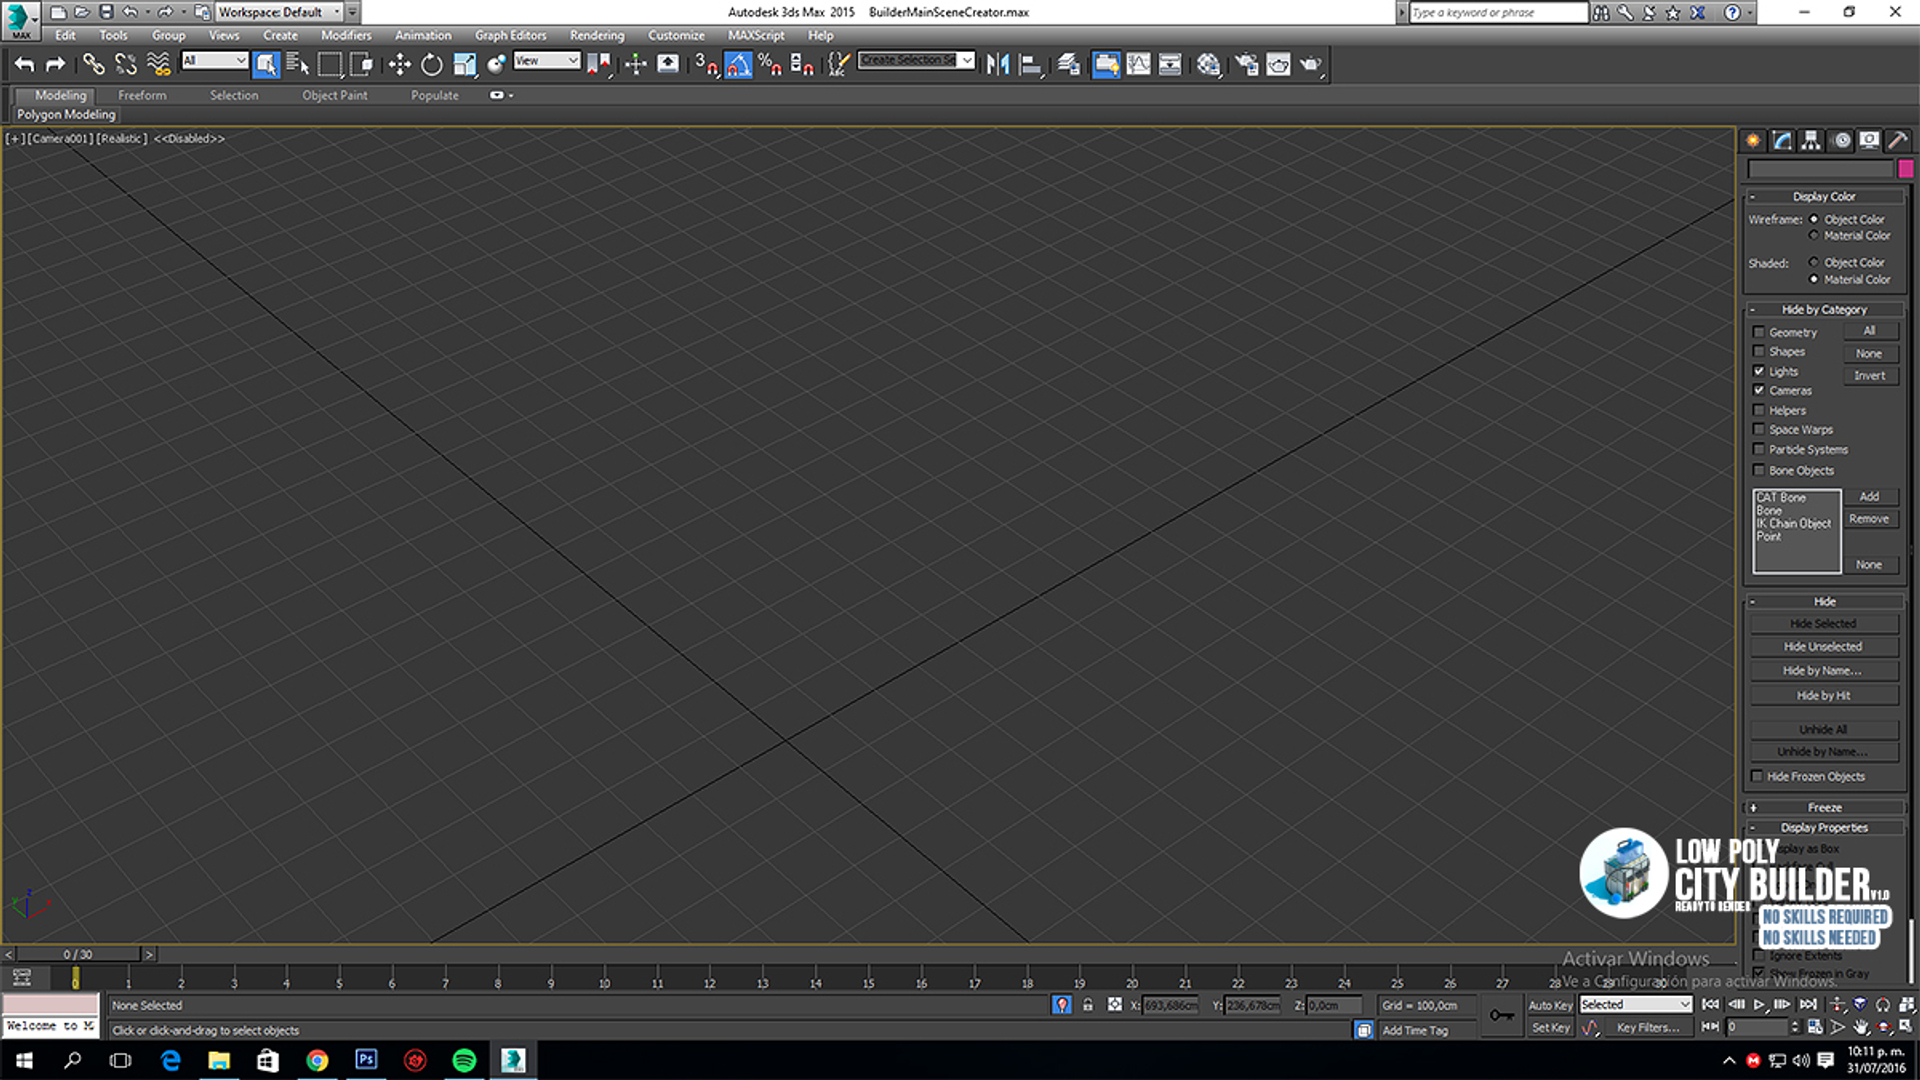Select Material Color wireframe radio button

(x=1813, y=235)
